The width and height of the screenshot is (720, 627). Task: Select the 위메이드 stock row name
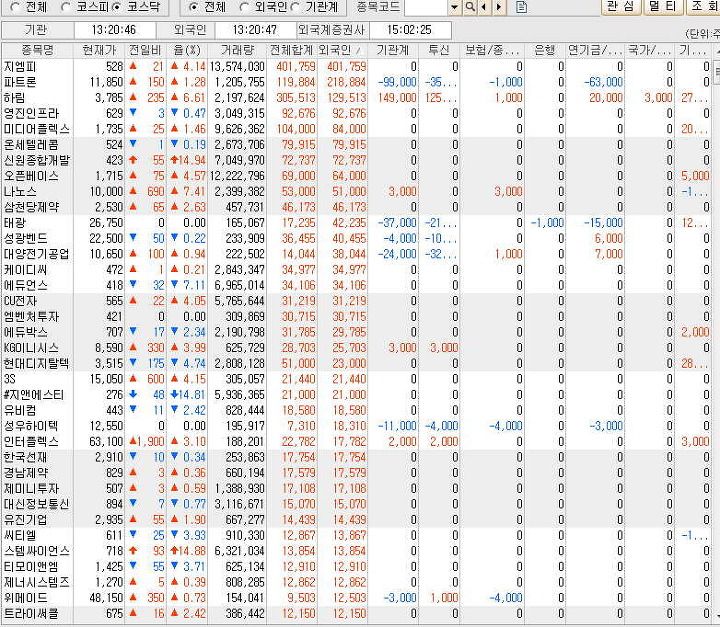pos(26,598)
